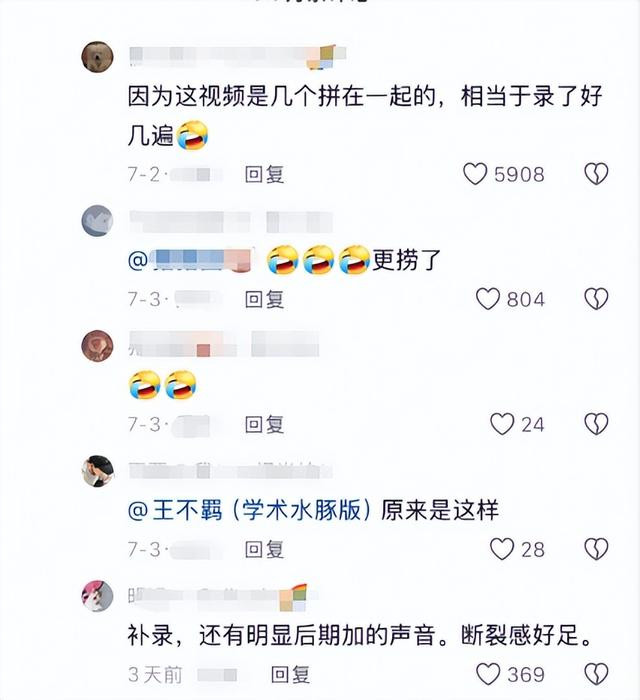Image resolution: width=640 pixels, height=700 pixels.
Task: Open the first commenter's avatar
Action: (97, 57)
